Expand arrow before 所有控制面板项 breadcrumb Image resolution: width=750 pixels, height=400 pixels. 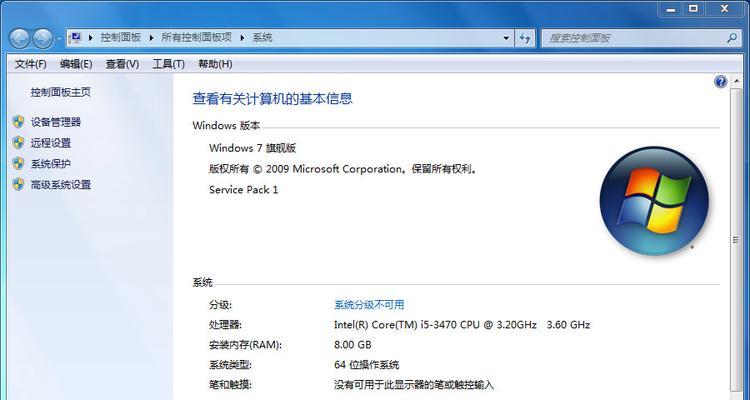pyautogui.click(x=151, y=37)
